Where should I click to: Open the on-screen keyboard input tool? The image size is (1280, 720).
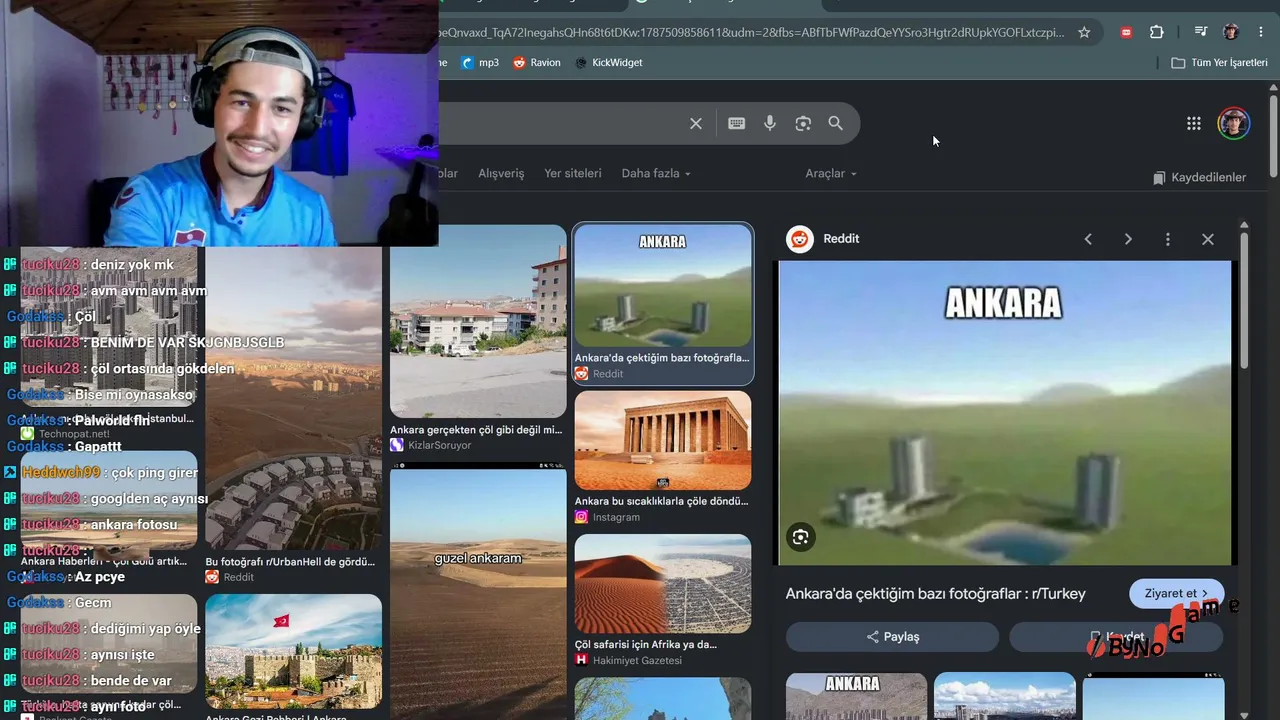pos(737,123)
